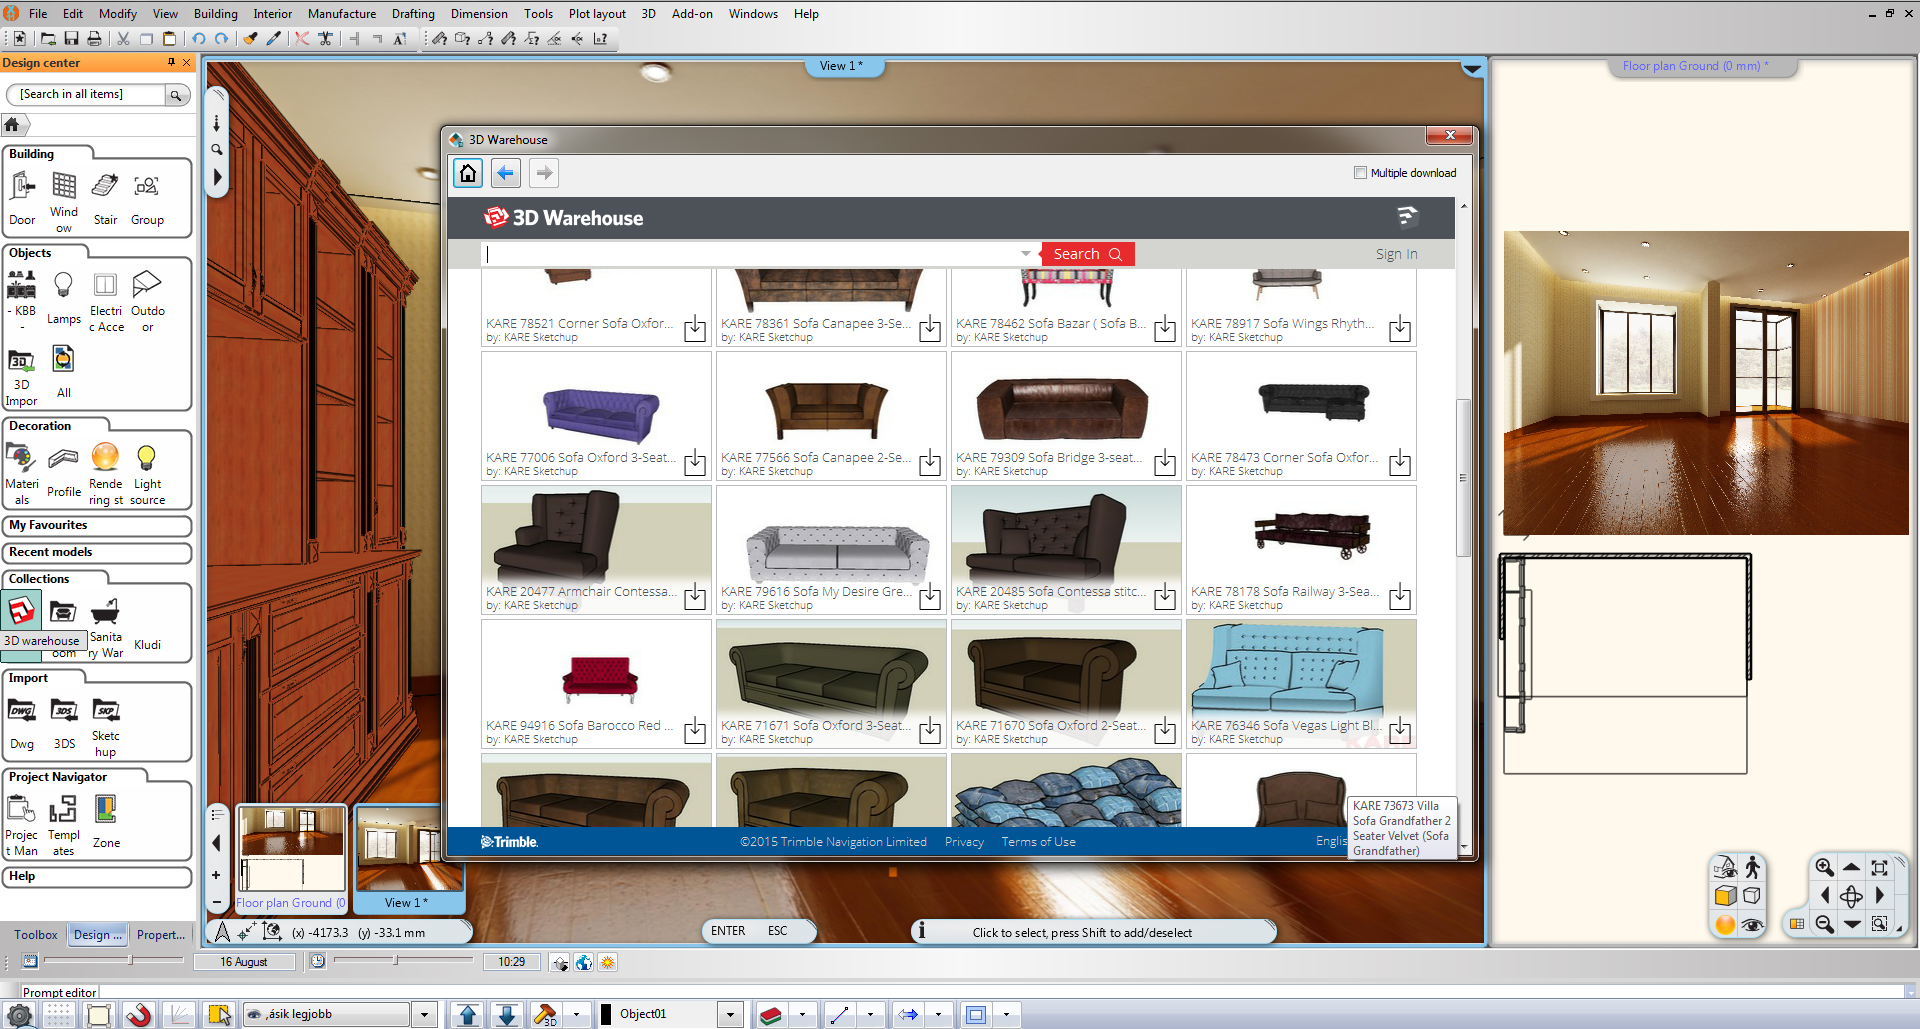Import a Sketchup file icon

click(x=105, y=722)
